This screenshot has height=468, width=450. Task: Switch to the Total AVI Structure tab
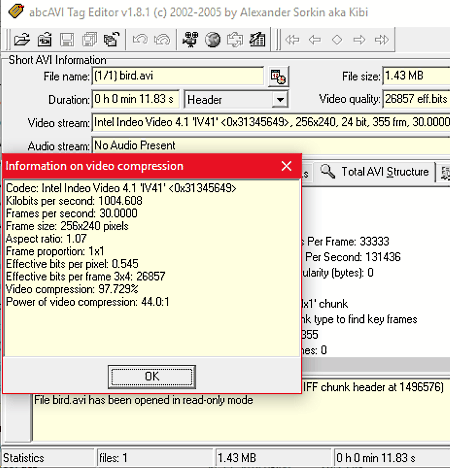coord(375,172)
